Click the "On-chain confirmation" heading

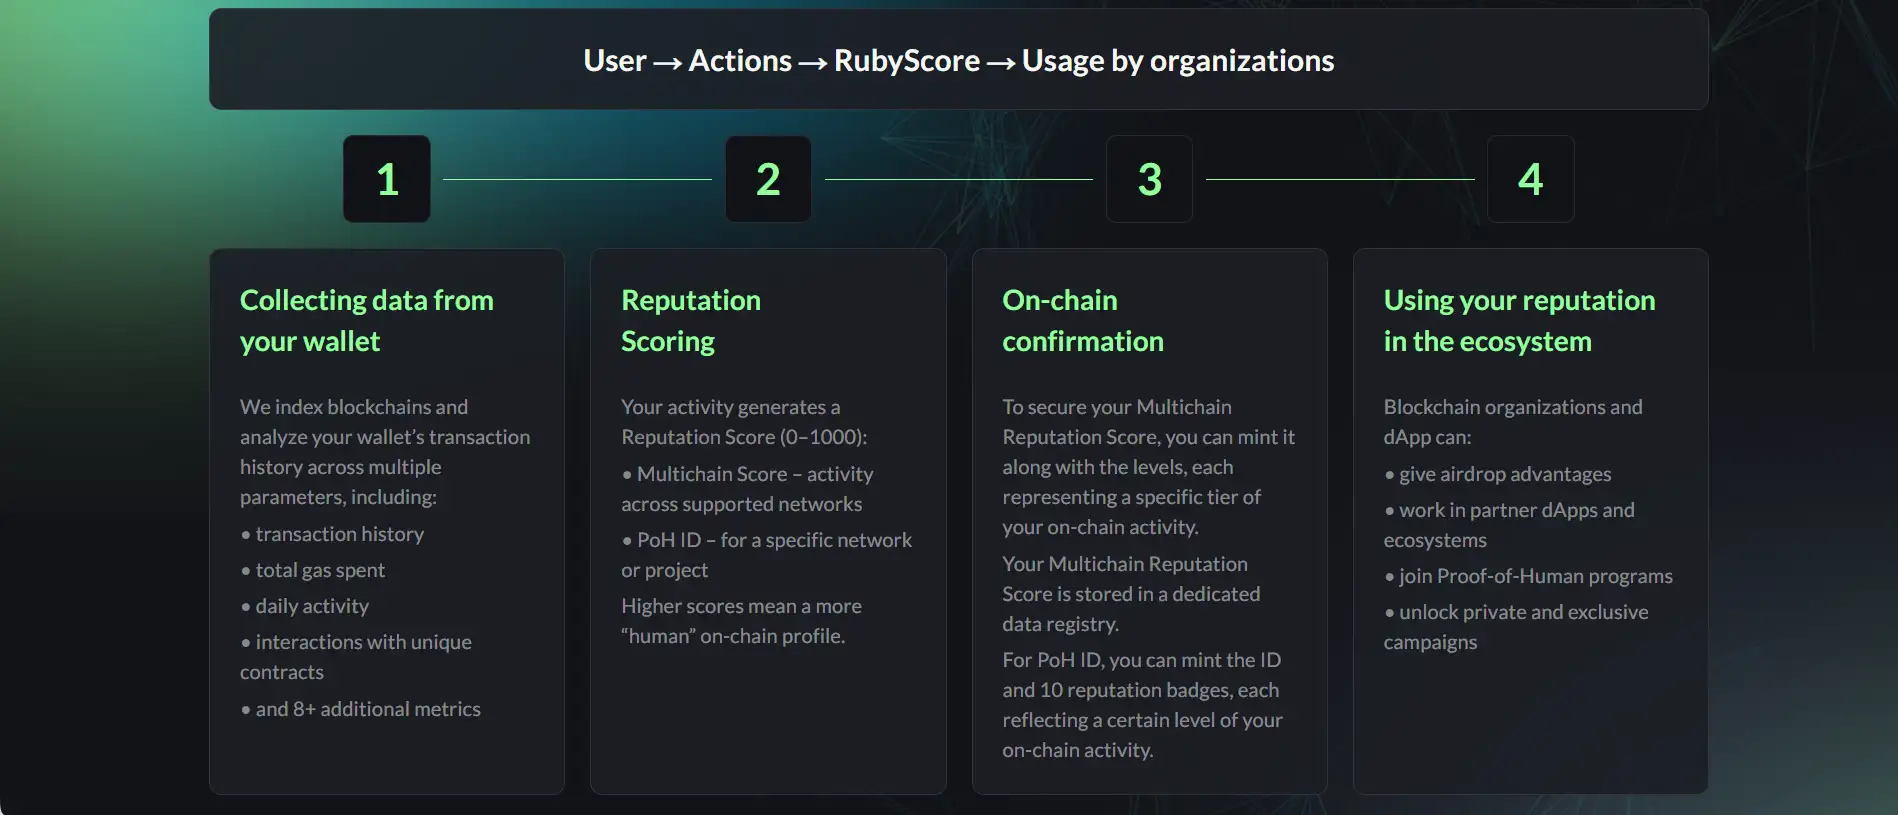point(1082,320)
